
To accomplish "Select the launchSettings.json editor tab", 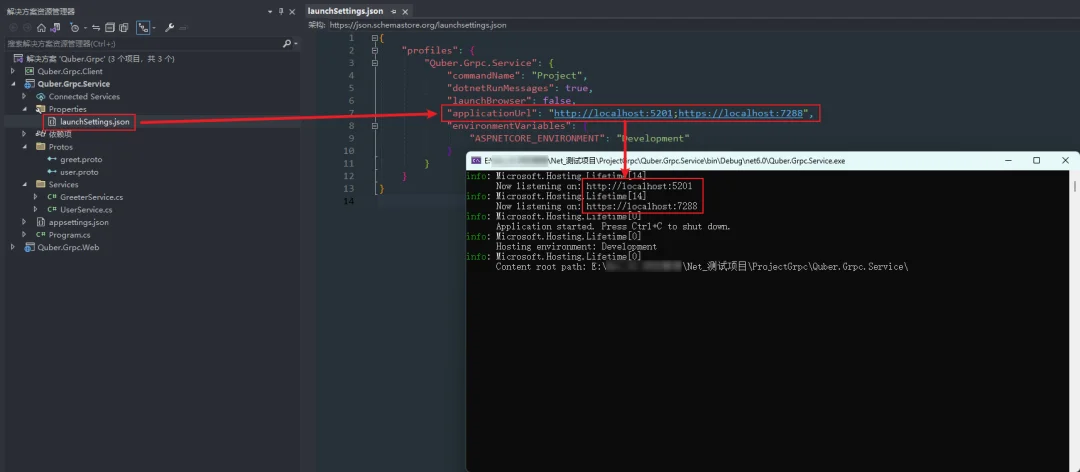I will point(345,12).
